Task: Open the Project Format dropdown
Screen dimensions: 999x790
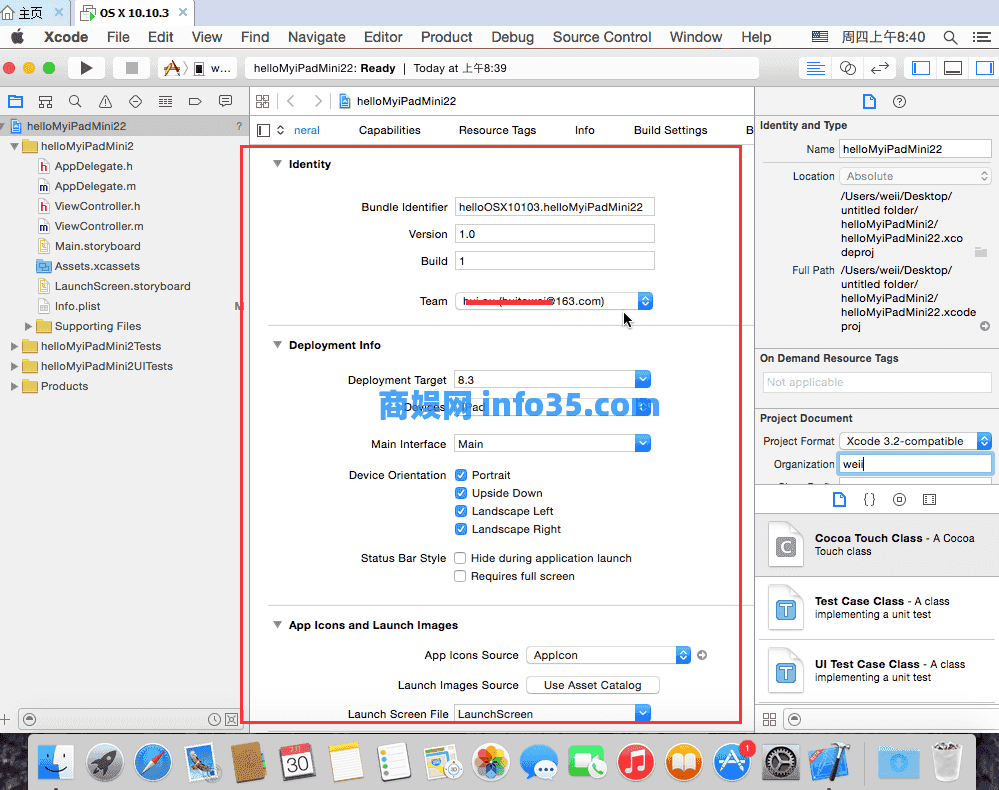Action: click(x=915, y=441)
